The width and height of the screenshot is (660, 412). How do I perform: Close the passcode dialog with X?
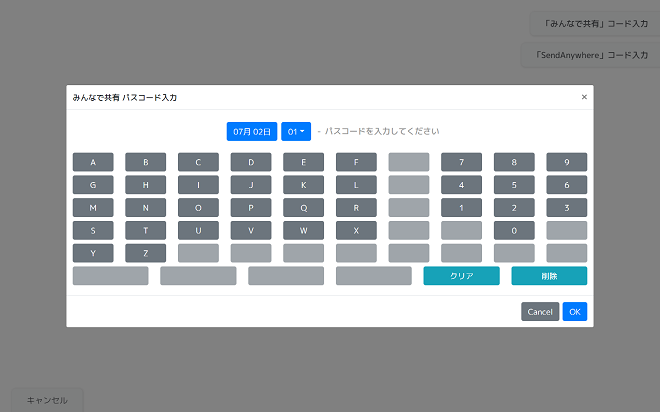tap(584, 97)
